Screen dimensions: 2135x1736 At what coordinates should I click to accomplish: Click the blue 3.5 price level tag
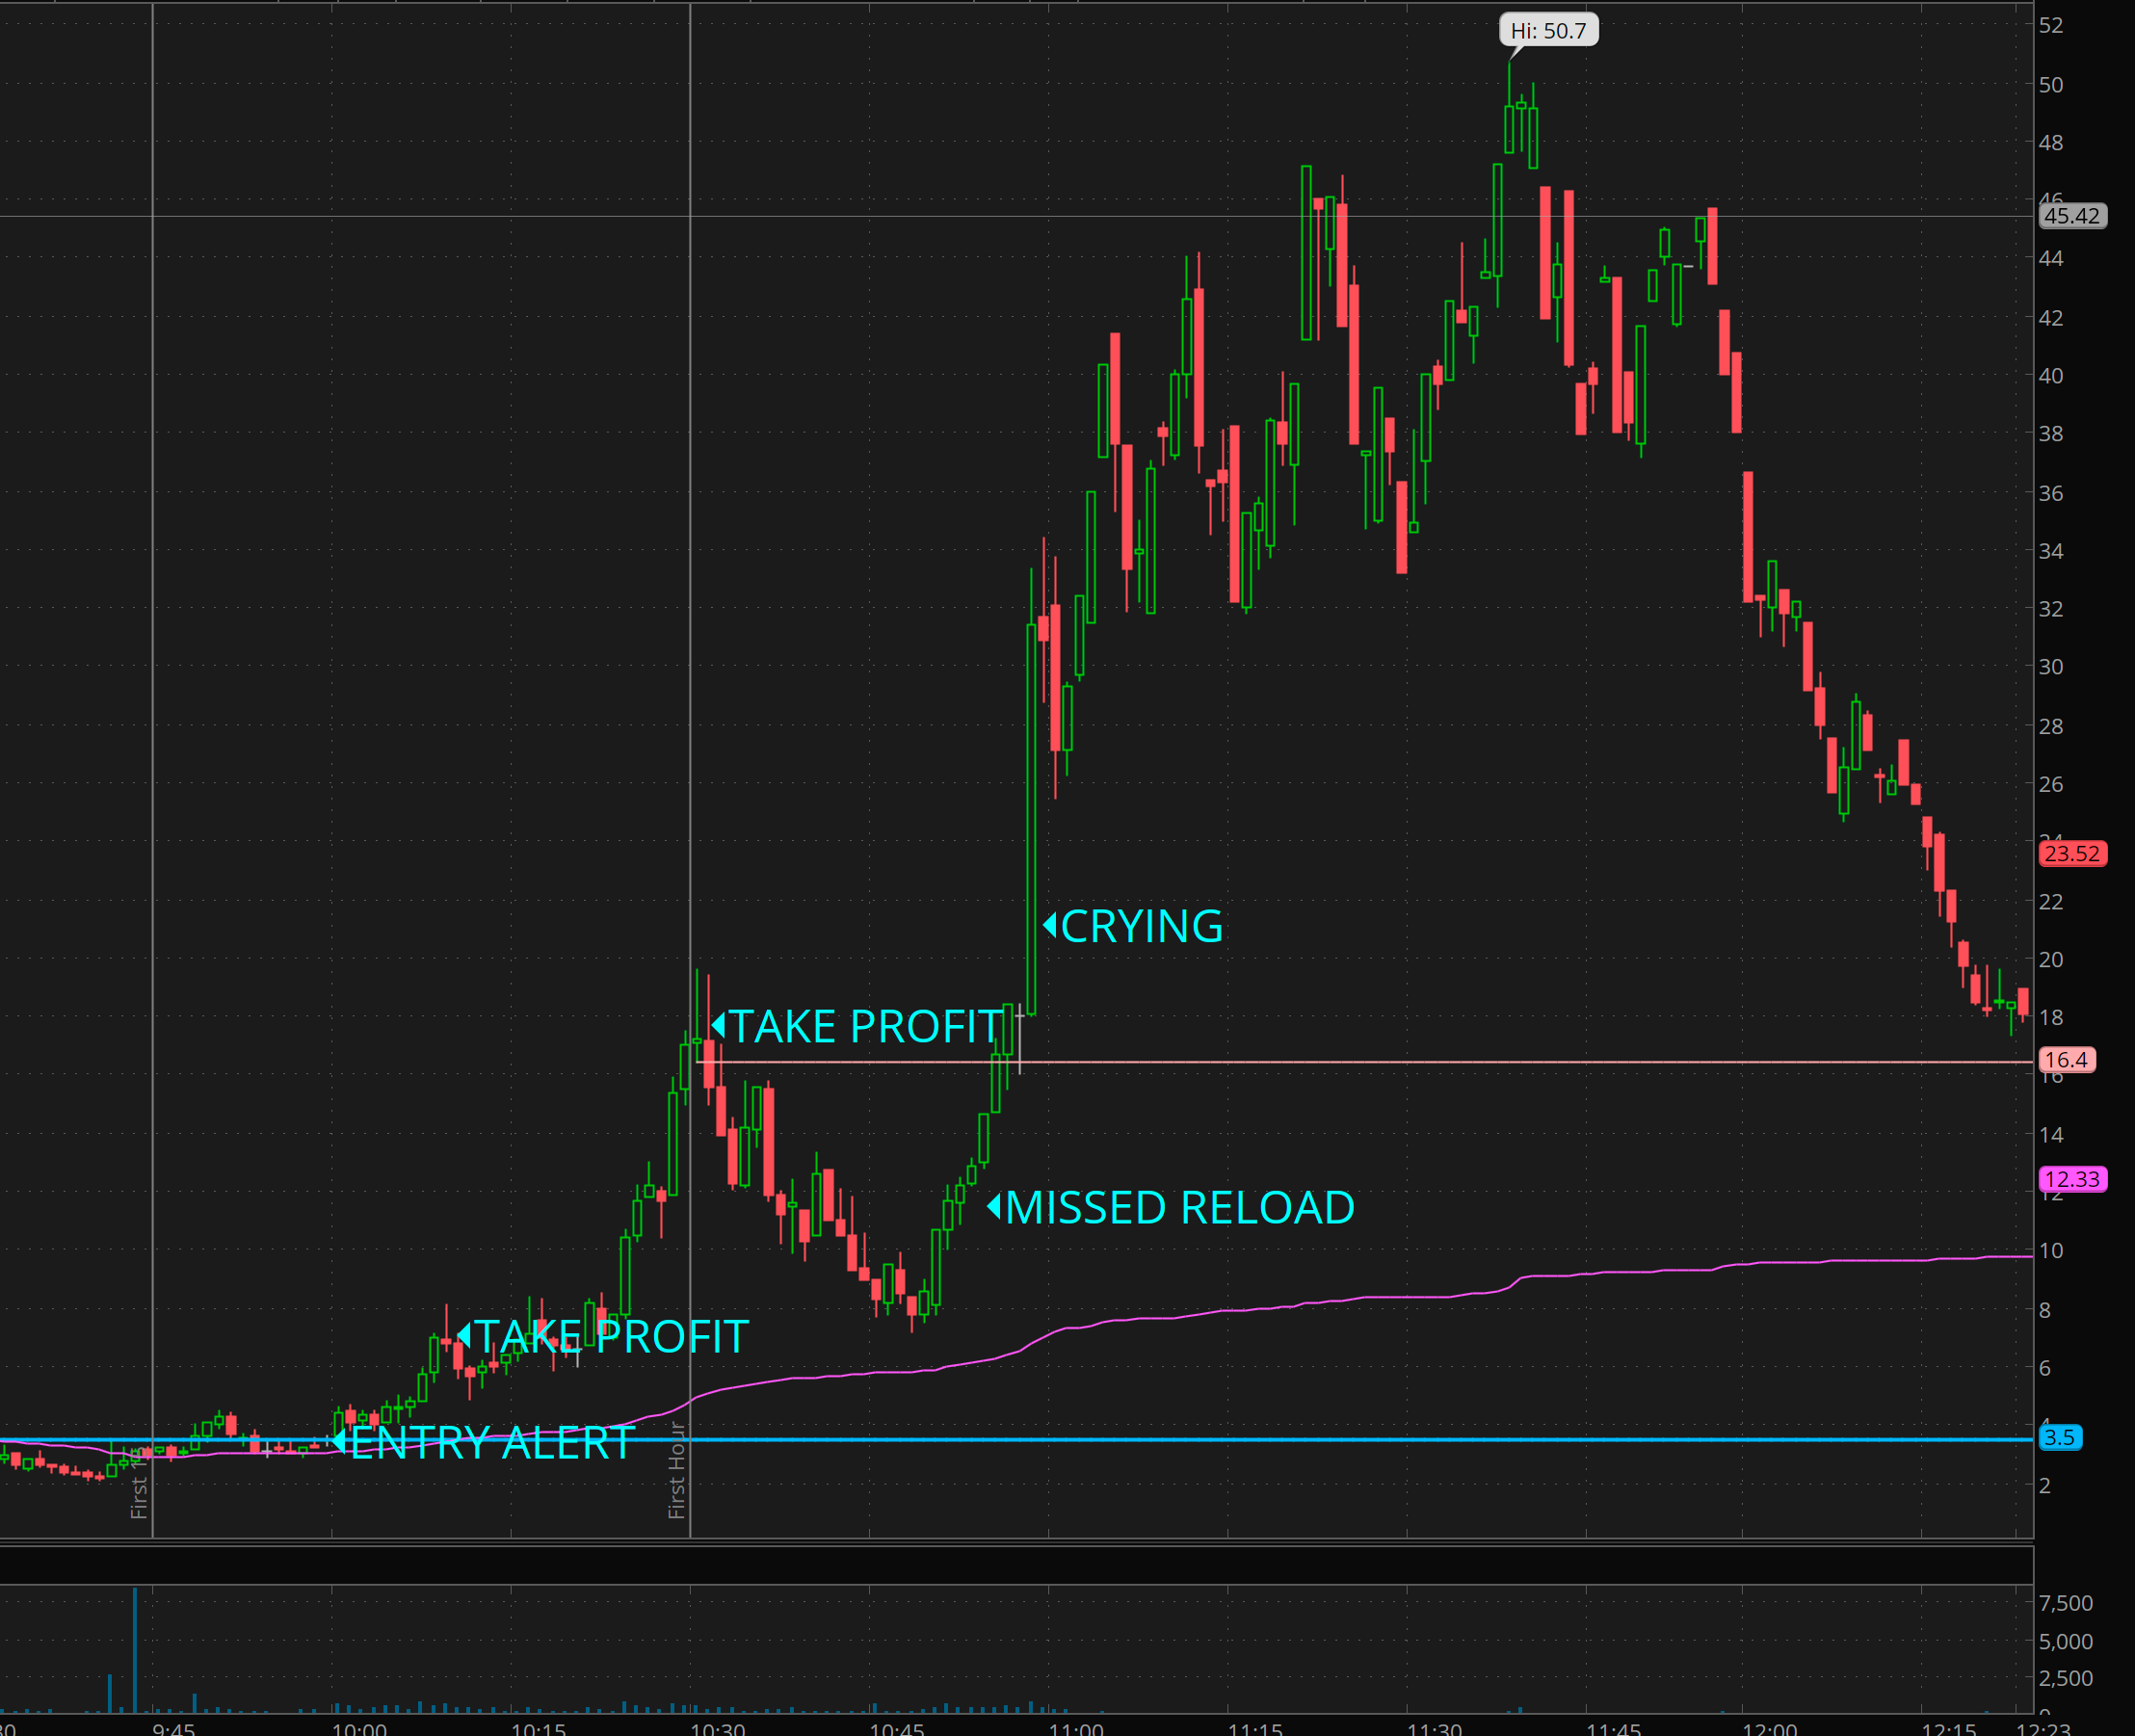[x=2059, y=1438]
